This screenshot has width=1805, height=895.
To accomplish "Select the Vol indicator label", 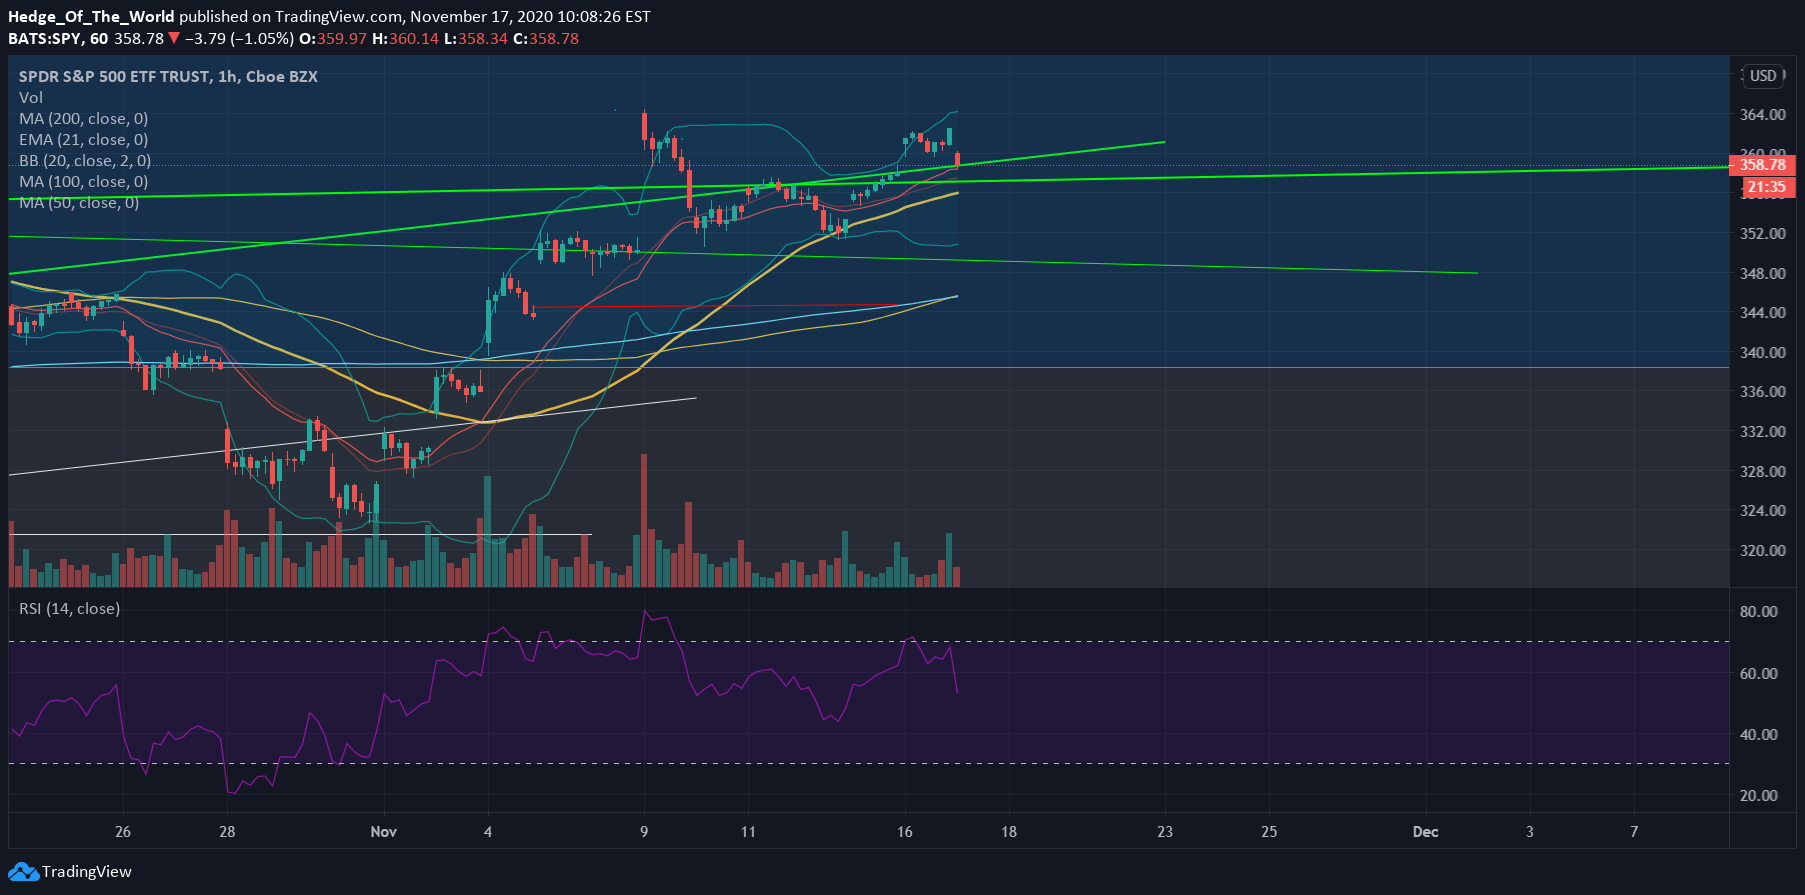I will coord(31,98).
